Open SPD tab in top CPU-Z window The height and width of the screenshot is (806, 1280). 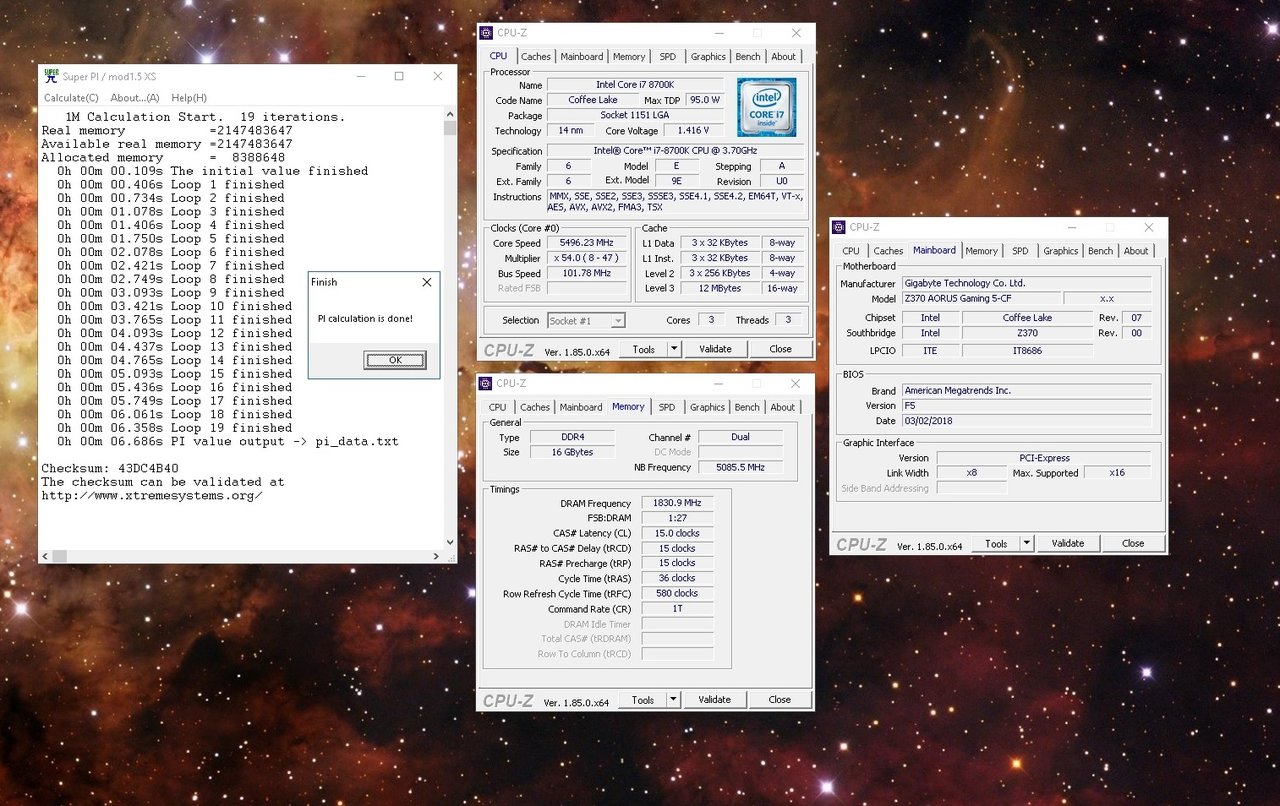point(667,57)
